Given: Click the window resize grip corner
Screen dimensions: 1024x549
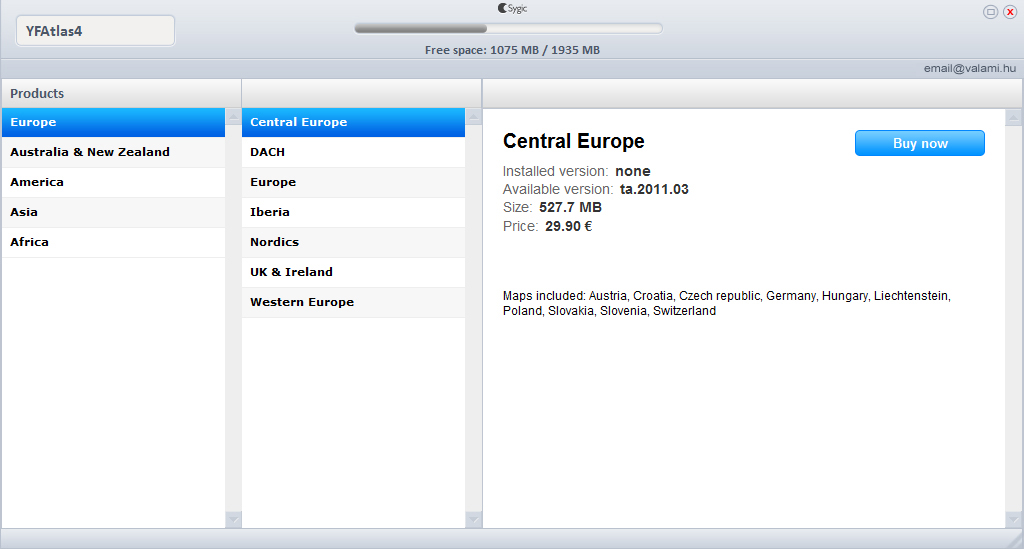Looking at the screenshot, I should click(x=1016, y=539).
